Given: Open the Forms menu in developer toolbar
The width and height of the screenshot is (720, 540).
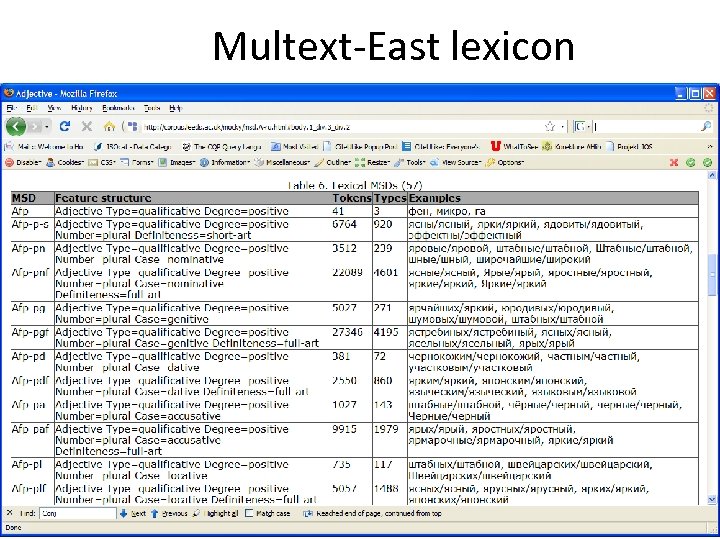Looking at the screenshot, I should [137, 163].
